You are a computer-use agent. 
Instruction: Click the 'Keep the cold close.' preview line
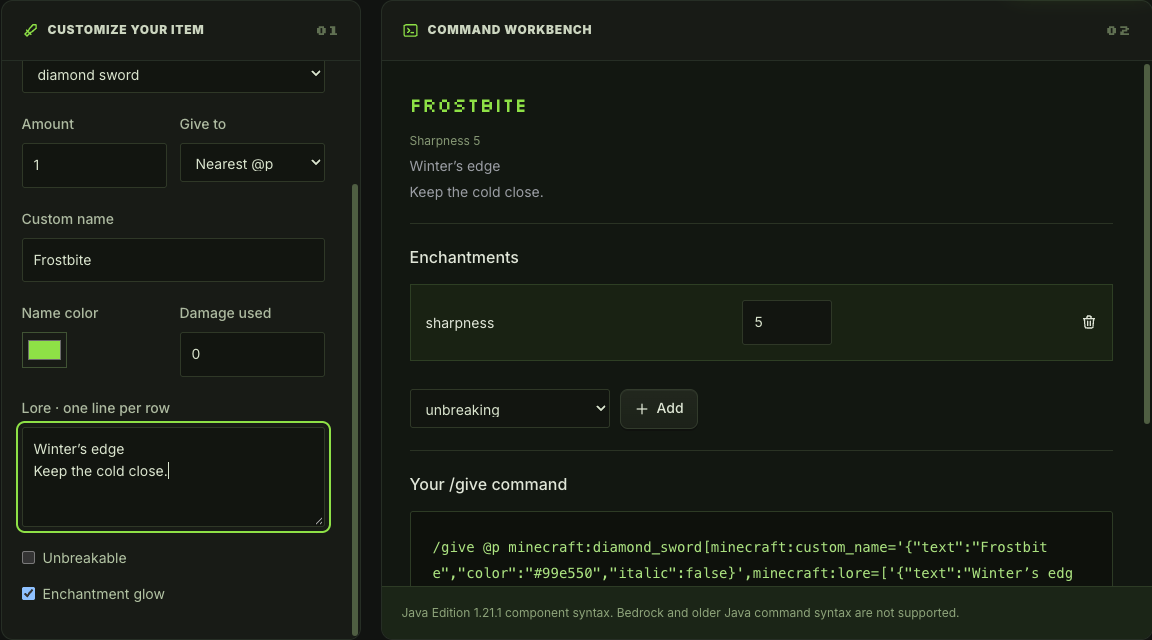coord(476,192)
